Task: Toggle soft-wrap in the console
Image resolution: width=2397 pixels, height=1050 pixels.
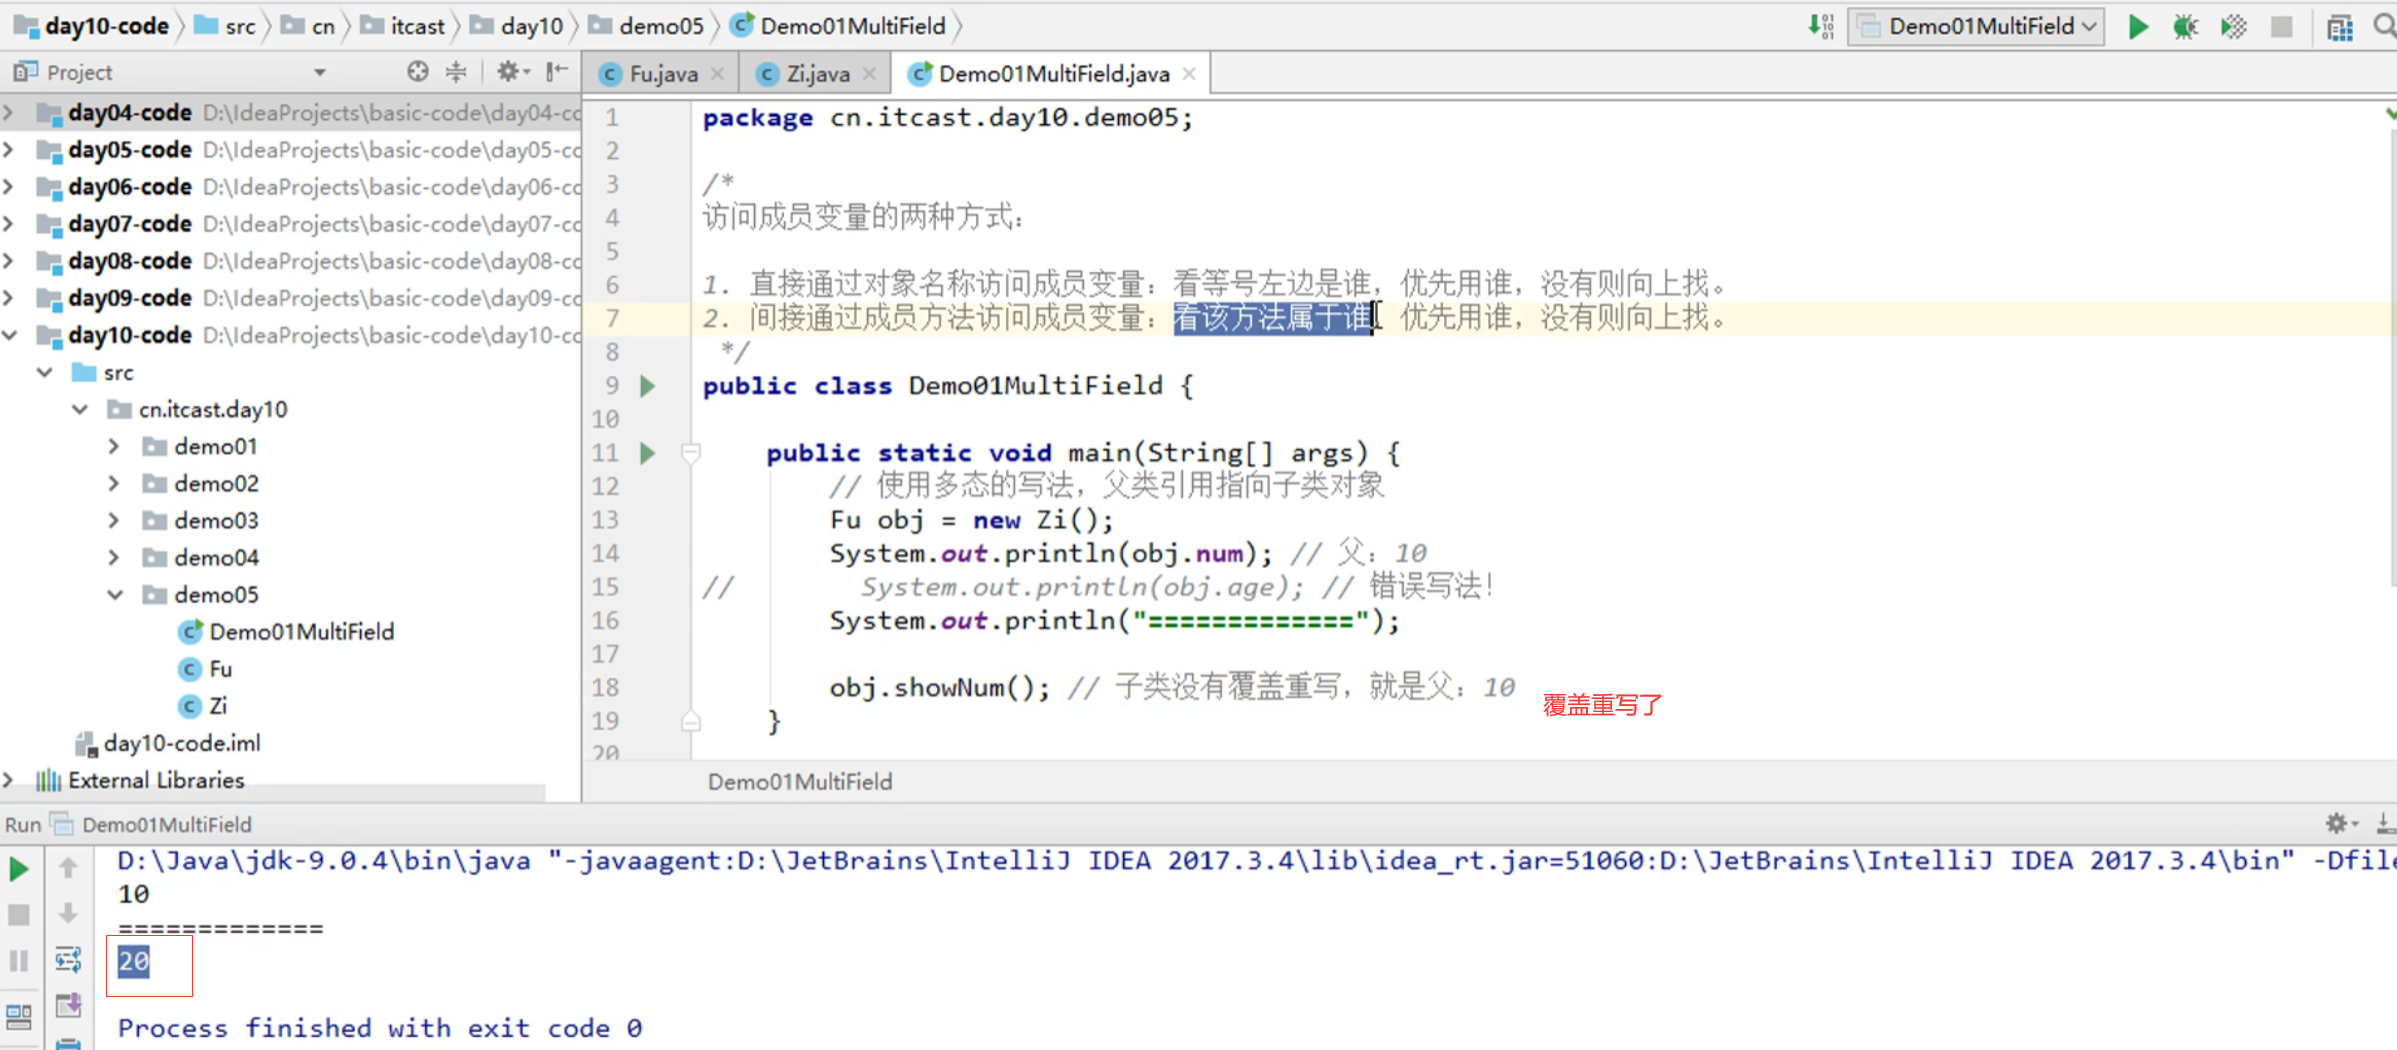Action: pyautogui.click(x=68, y=960)
